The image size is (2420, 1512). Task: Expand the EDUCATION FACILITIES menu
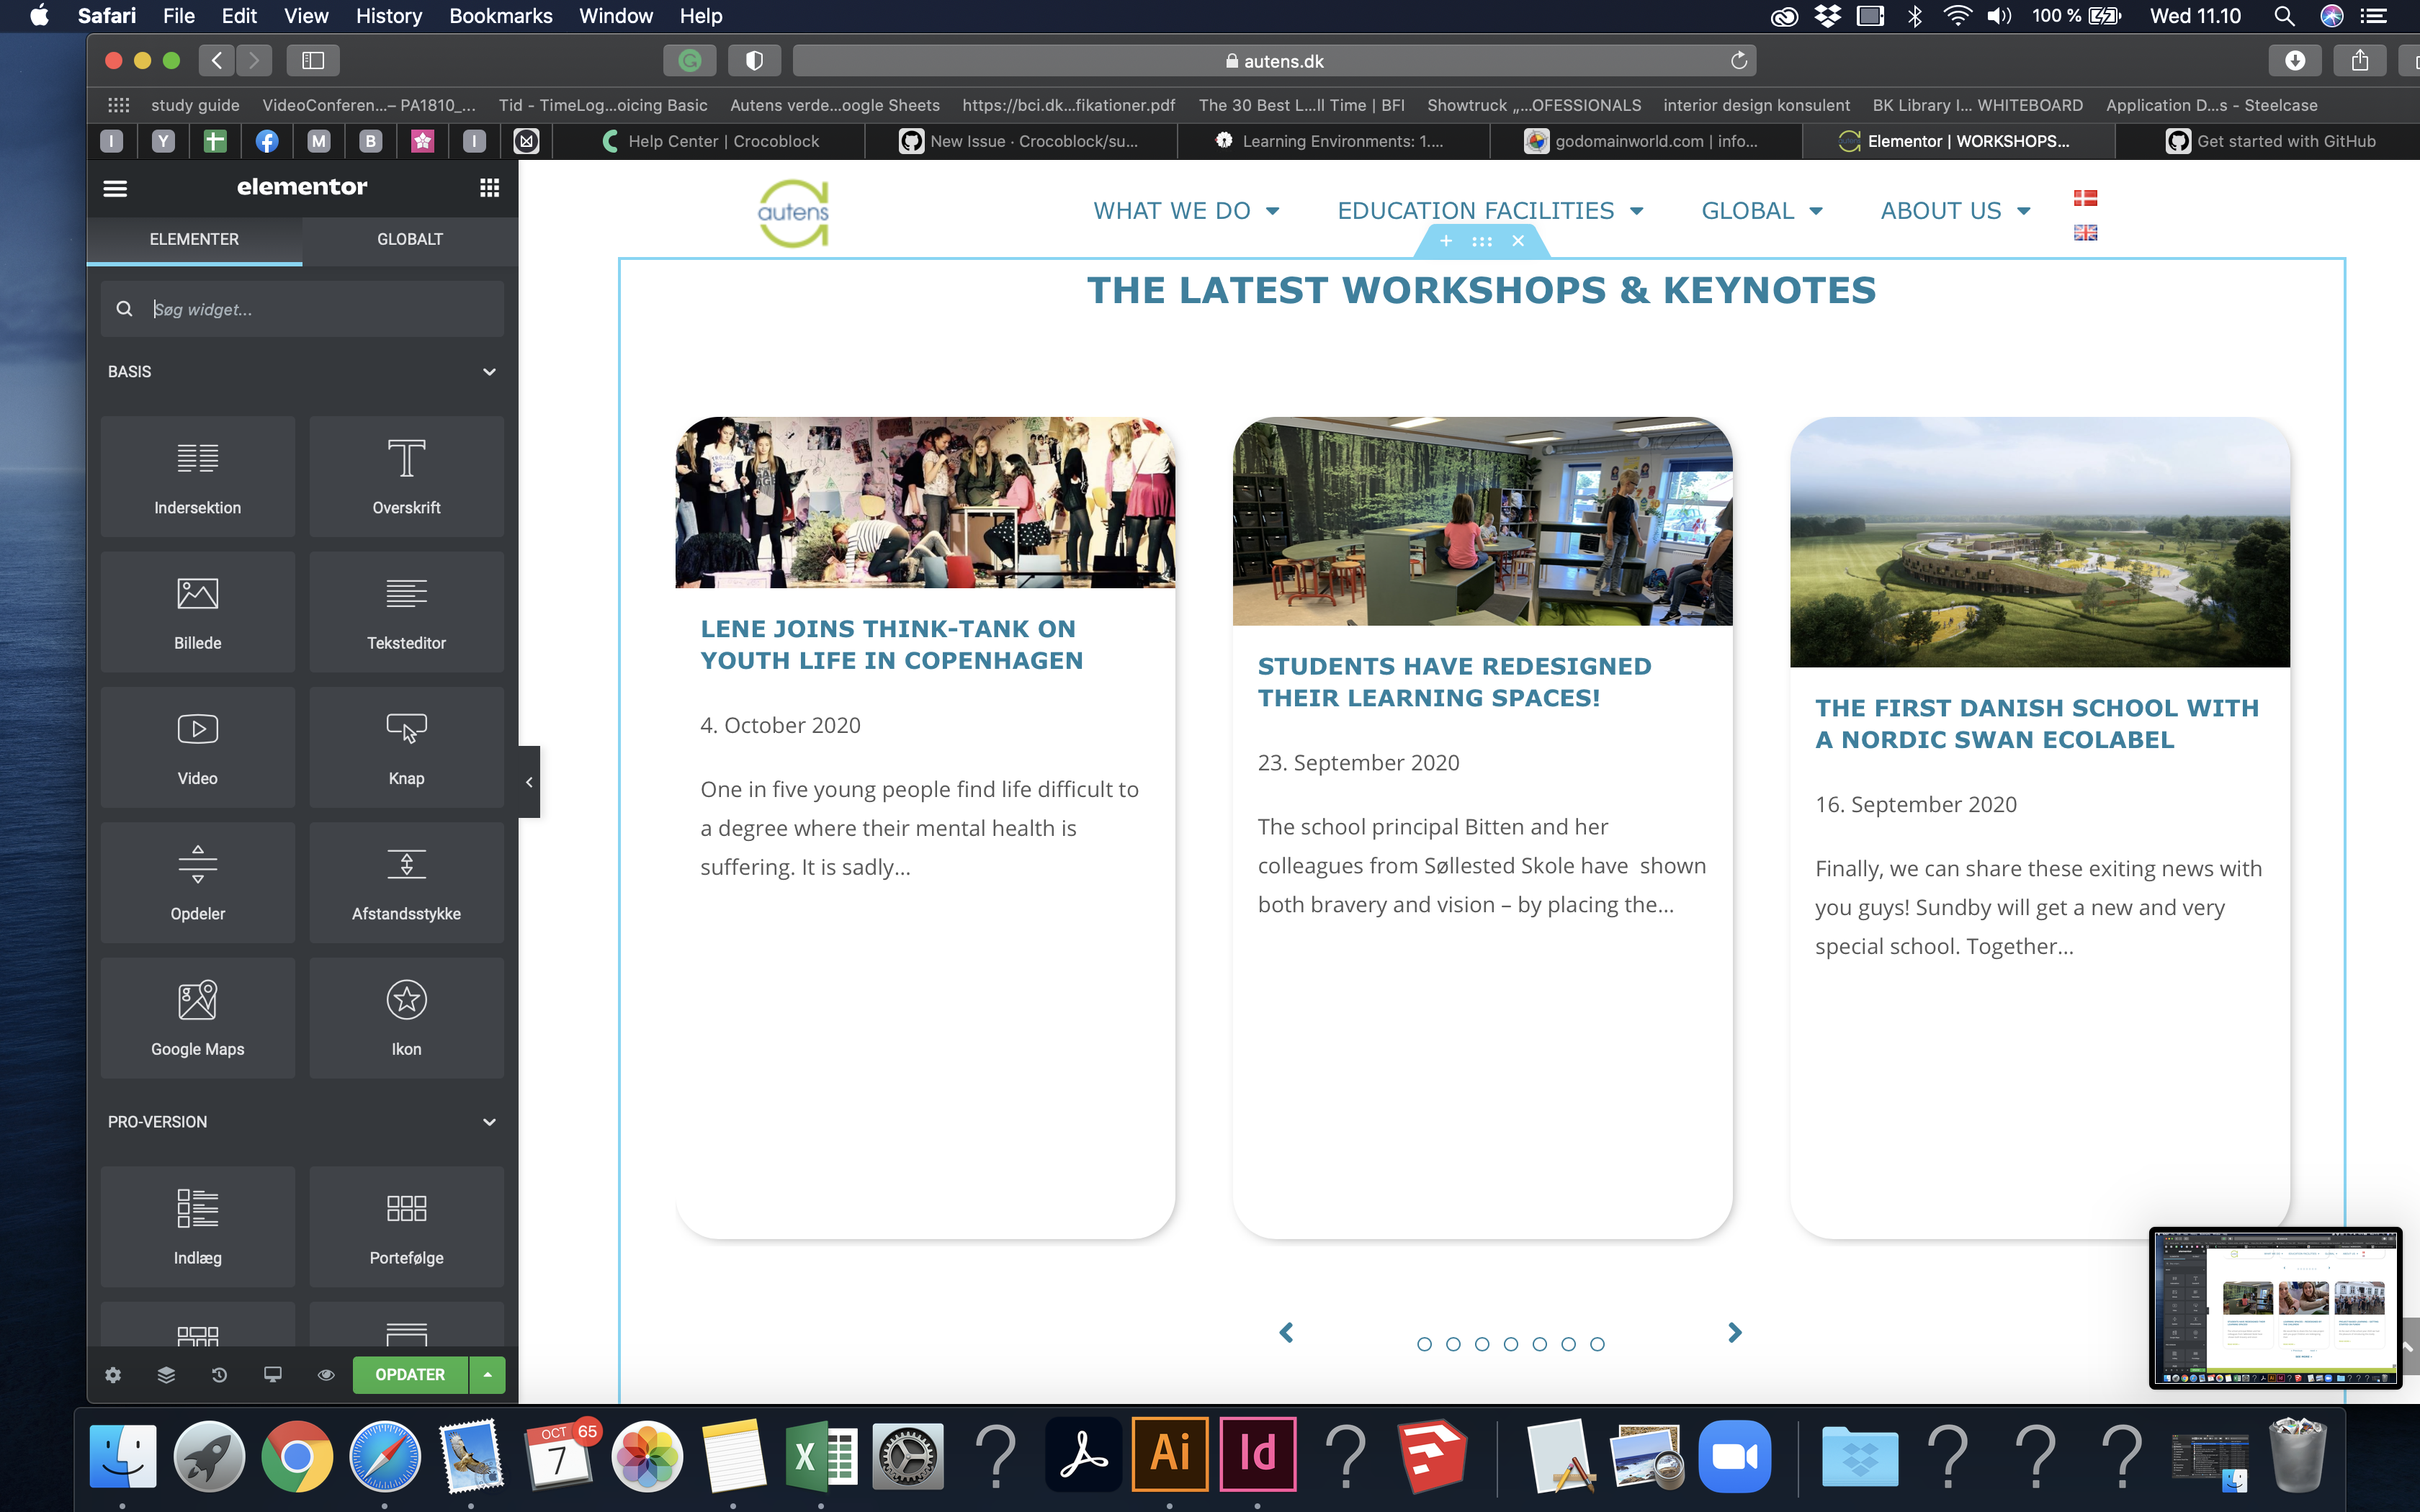pyautogui.click(x=1490, y=211)
